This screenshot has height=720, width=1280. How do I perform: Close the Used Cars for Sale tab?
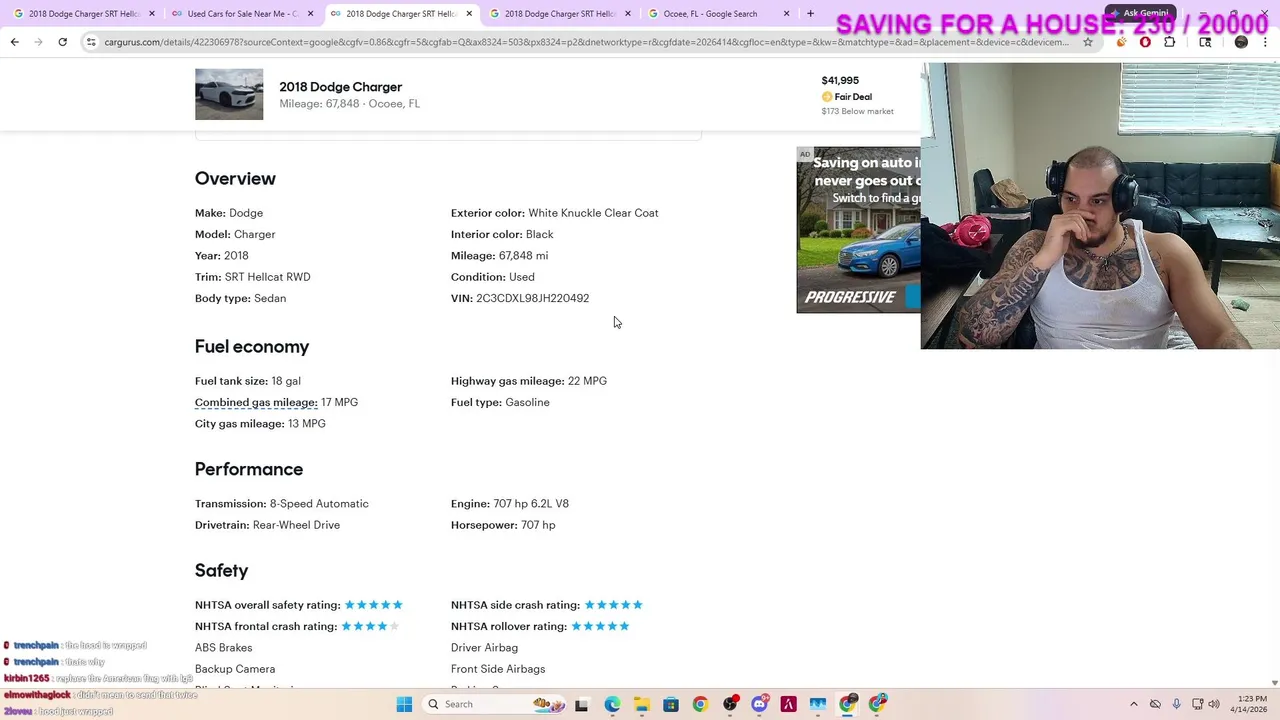pos(310,14)
